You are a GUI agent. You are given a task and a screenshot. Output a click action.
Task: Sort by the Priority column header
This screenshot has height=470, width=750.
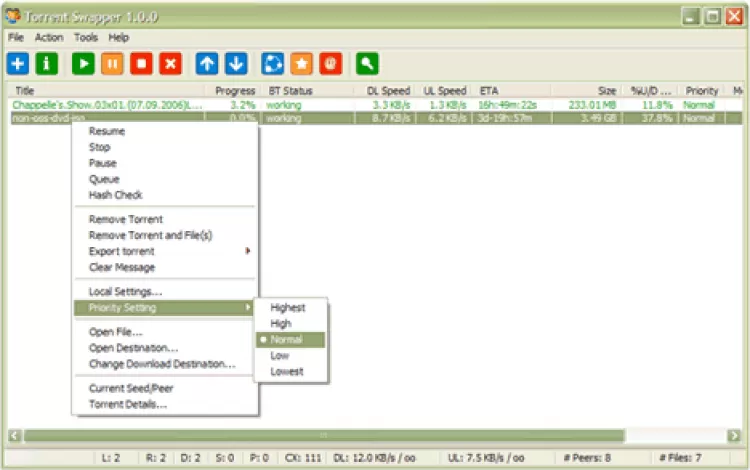coord(702,91)
